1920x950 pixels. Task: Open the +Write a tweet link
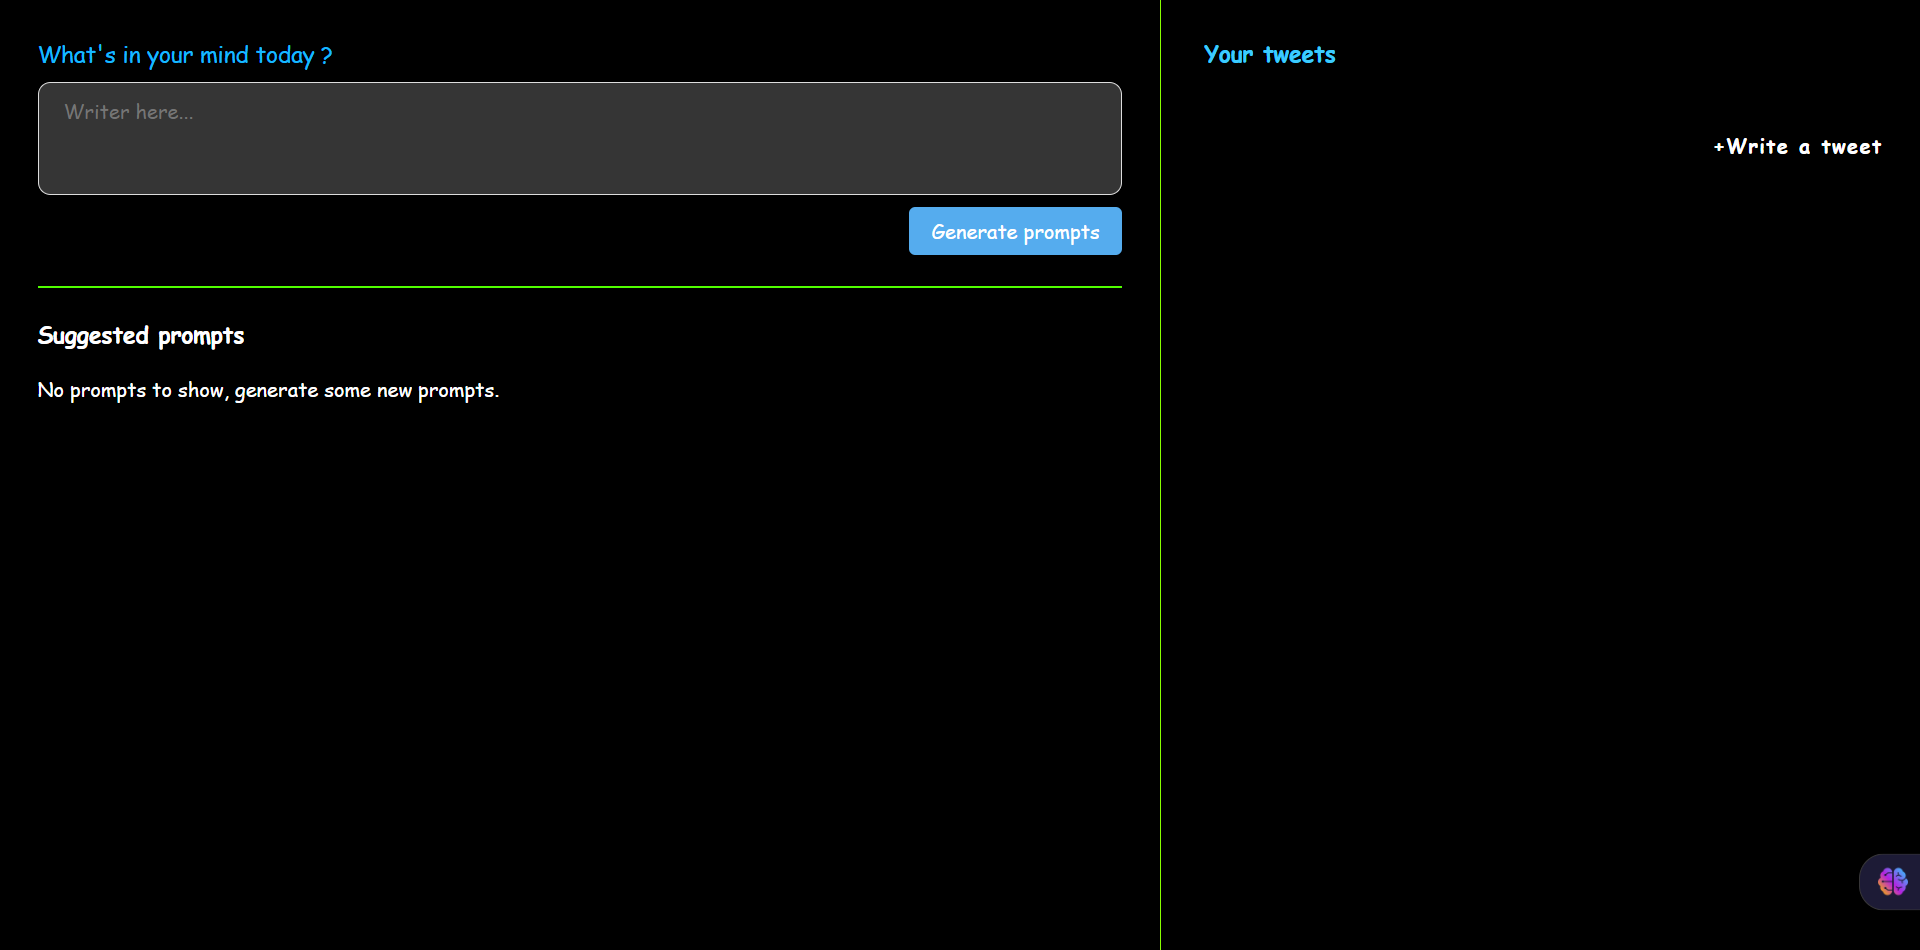point(1797,147)
